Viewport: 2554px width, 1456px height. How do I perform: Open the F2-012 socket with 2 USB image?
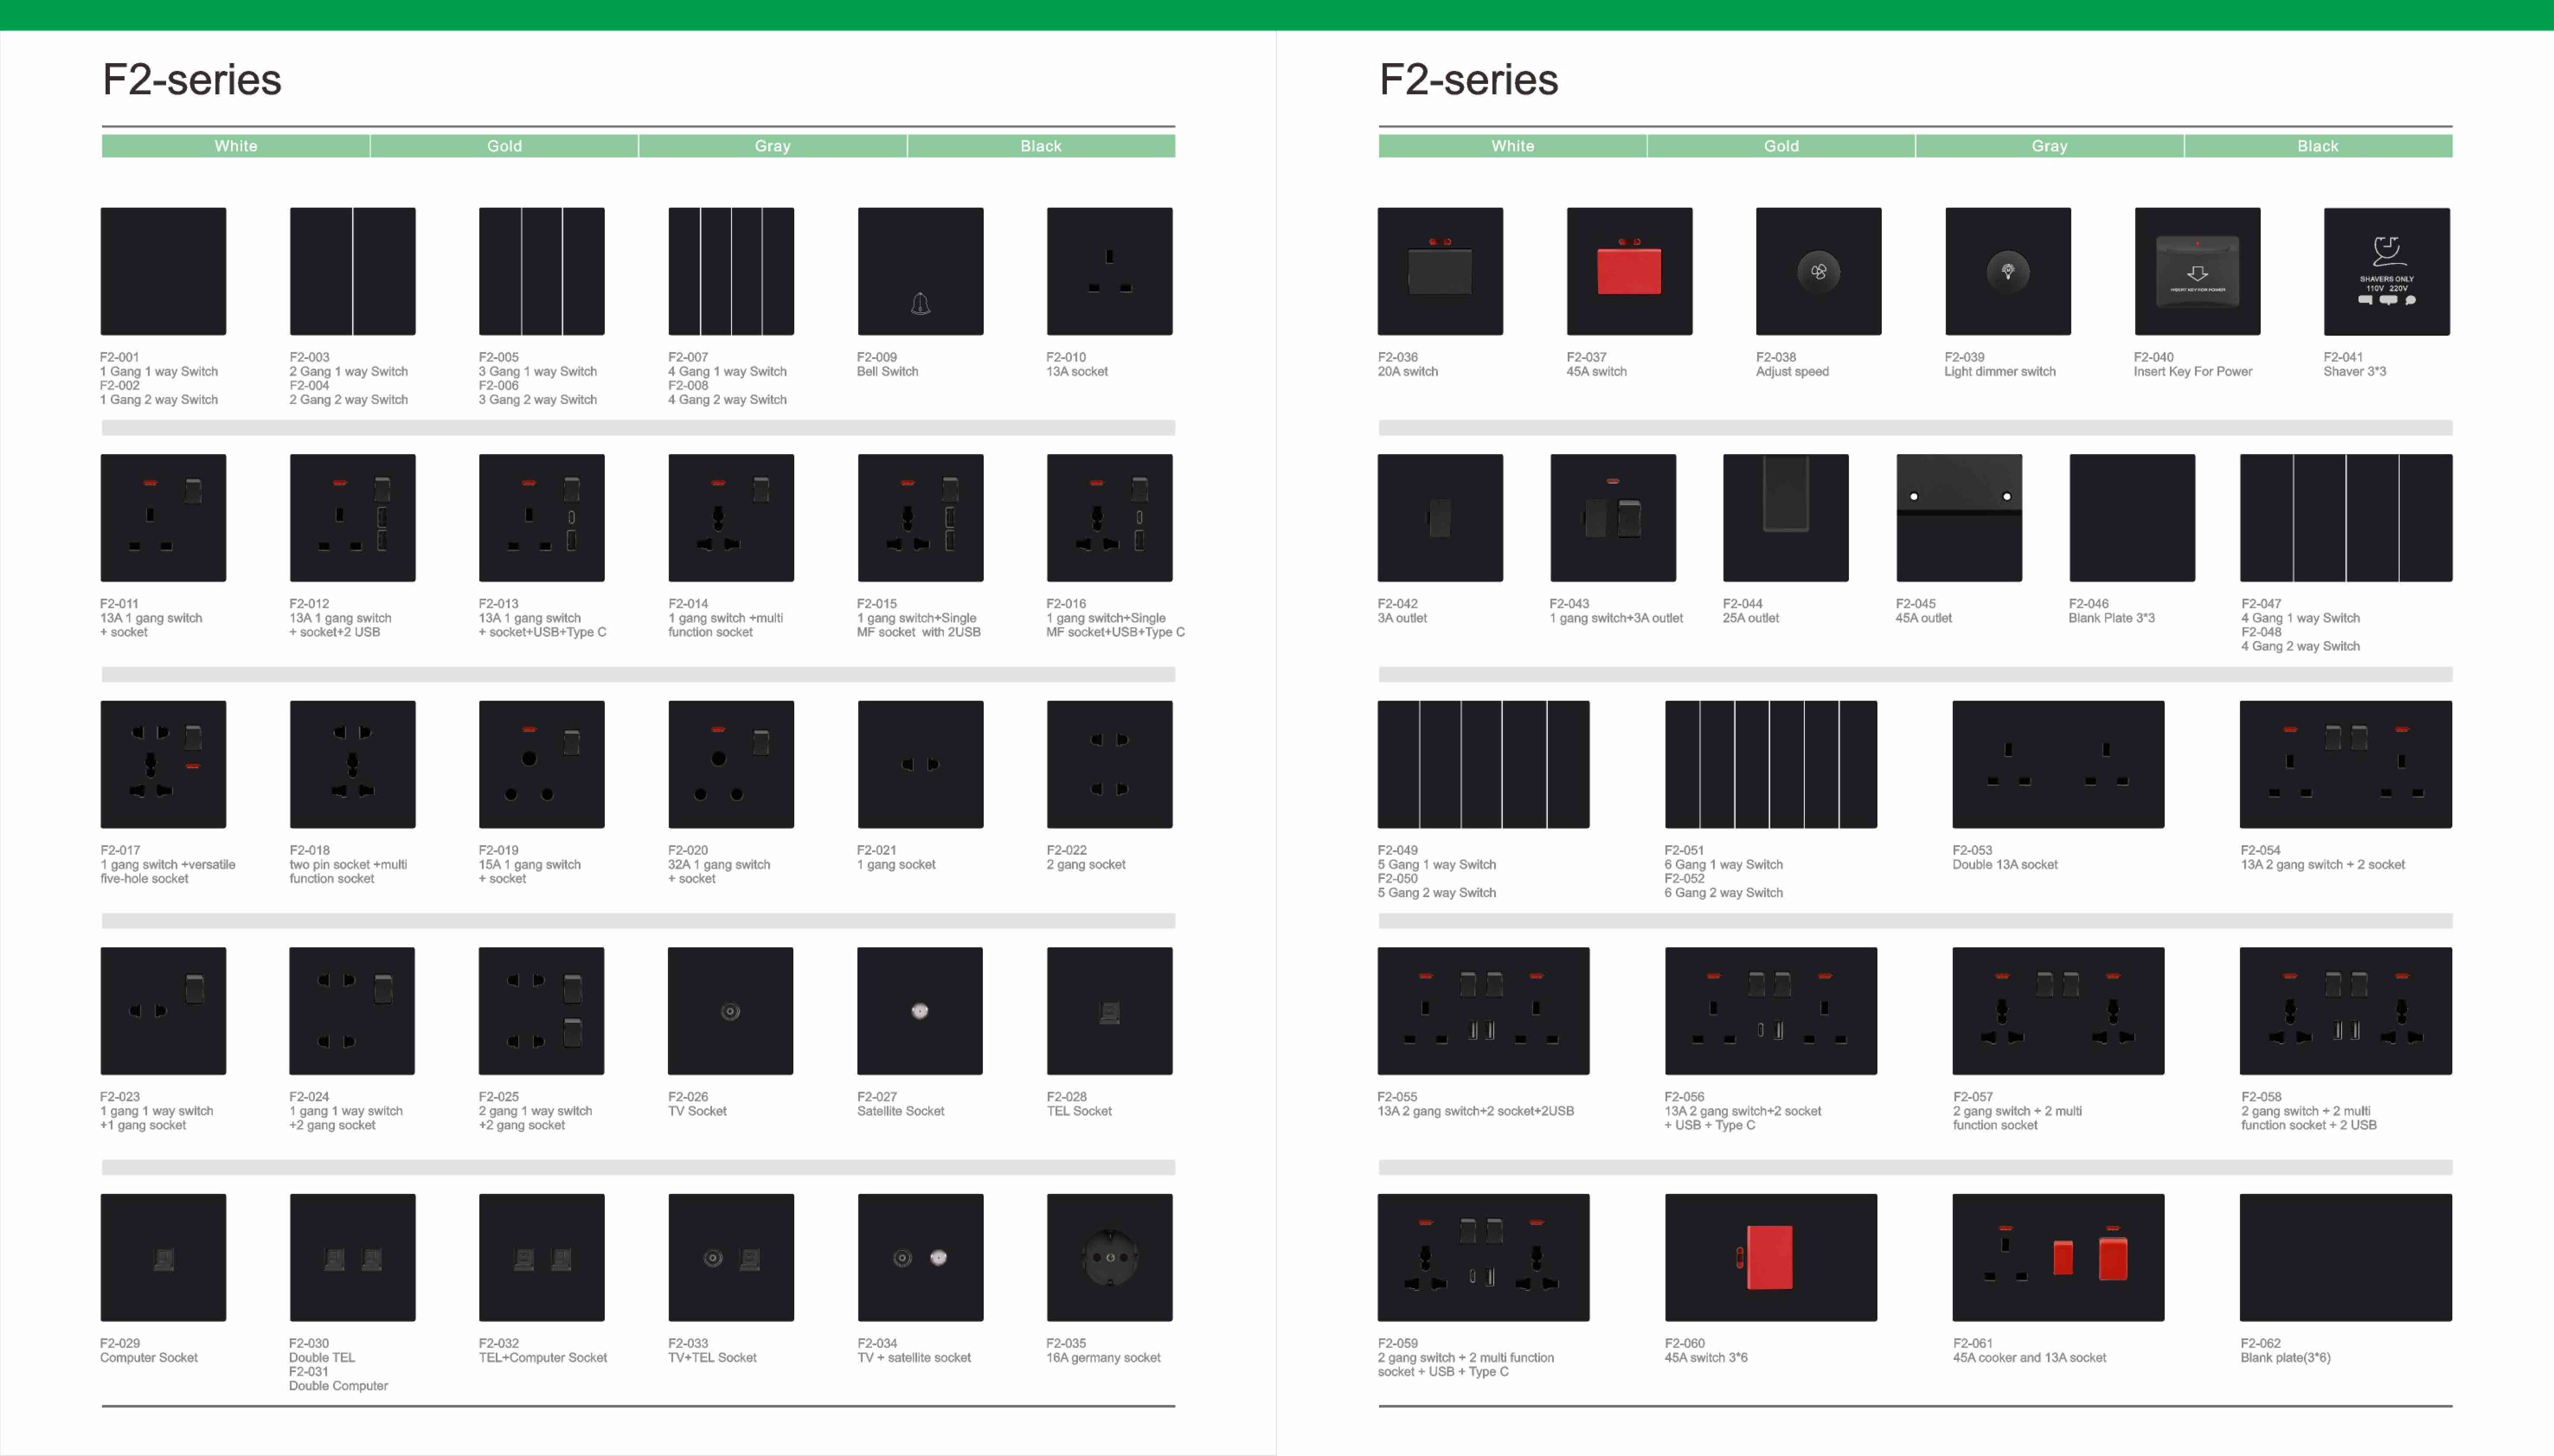pos(352,518)
